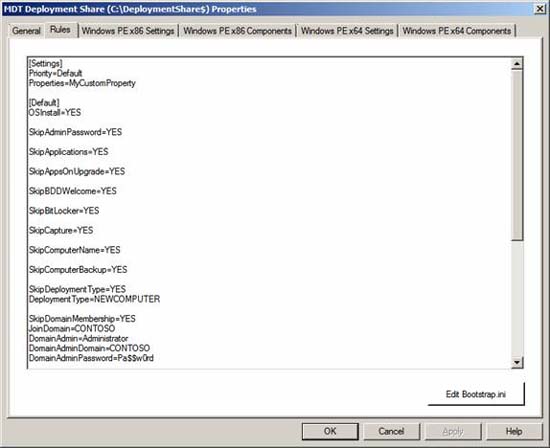Click the vertical scrollbar thumb
550x448 pixels.
[517, 155]
